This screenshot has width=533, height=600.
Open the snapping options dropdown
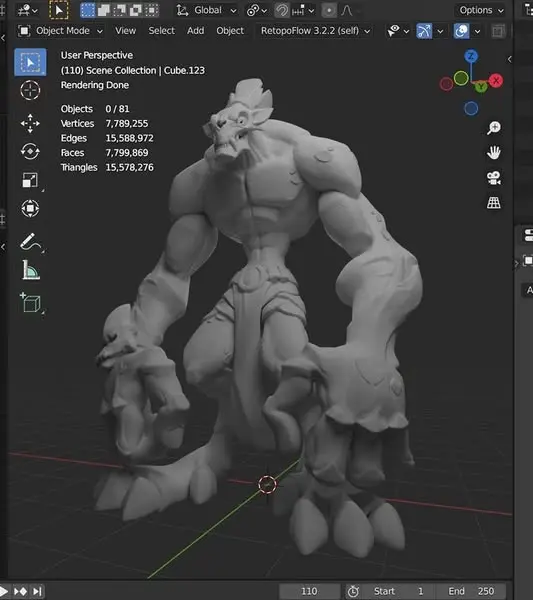(303, 10)
